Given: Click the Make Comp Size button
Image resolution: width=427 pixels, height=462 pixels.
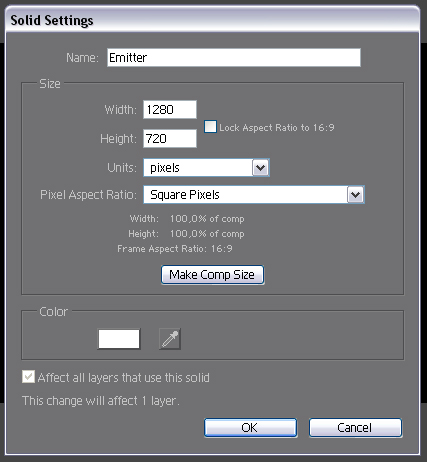Looking at the screenshot, I should point(213,275).
